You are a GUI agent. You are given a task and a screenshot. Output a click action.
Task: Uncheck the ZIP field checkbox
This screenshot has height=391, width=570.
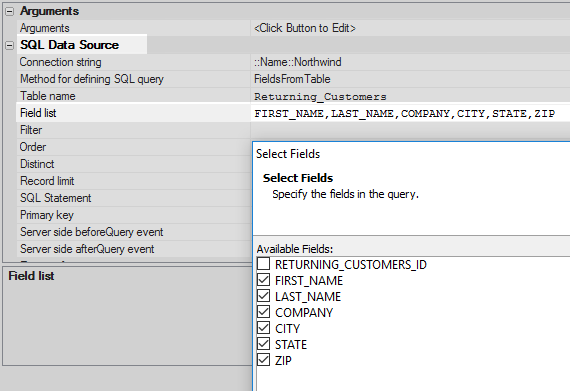click(264, 360)
